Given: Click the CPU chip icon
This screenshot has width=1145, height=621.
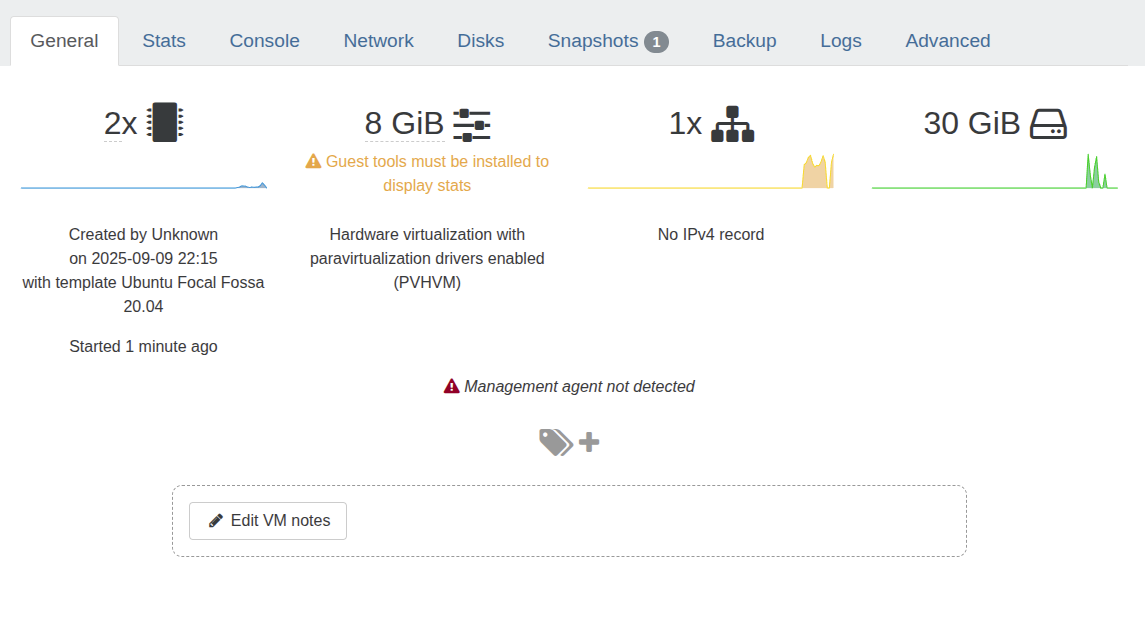Looking at the screenshot, I should coord(166,123).
